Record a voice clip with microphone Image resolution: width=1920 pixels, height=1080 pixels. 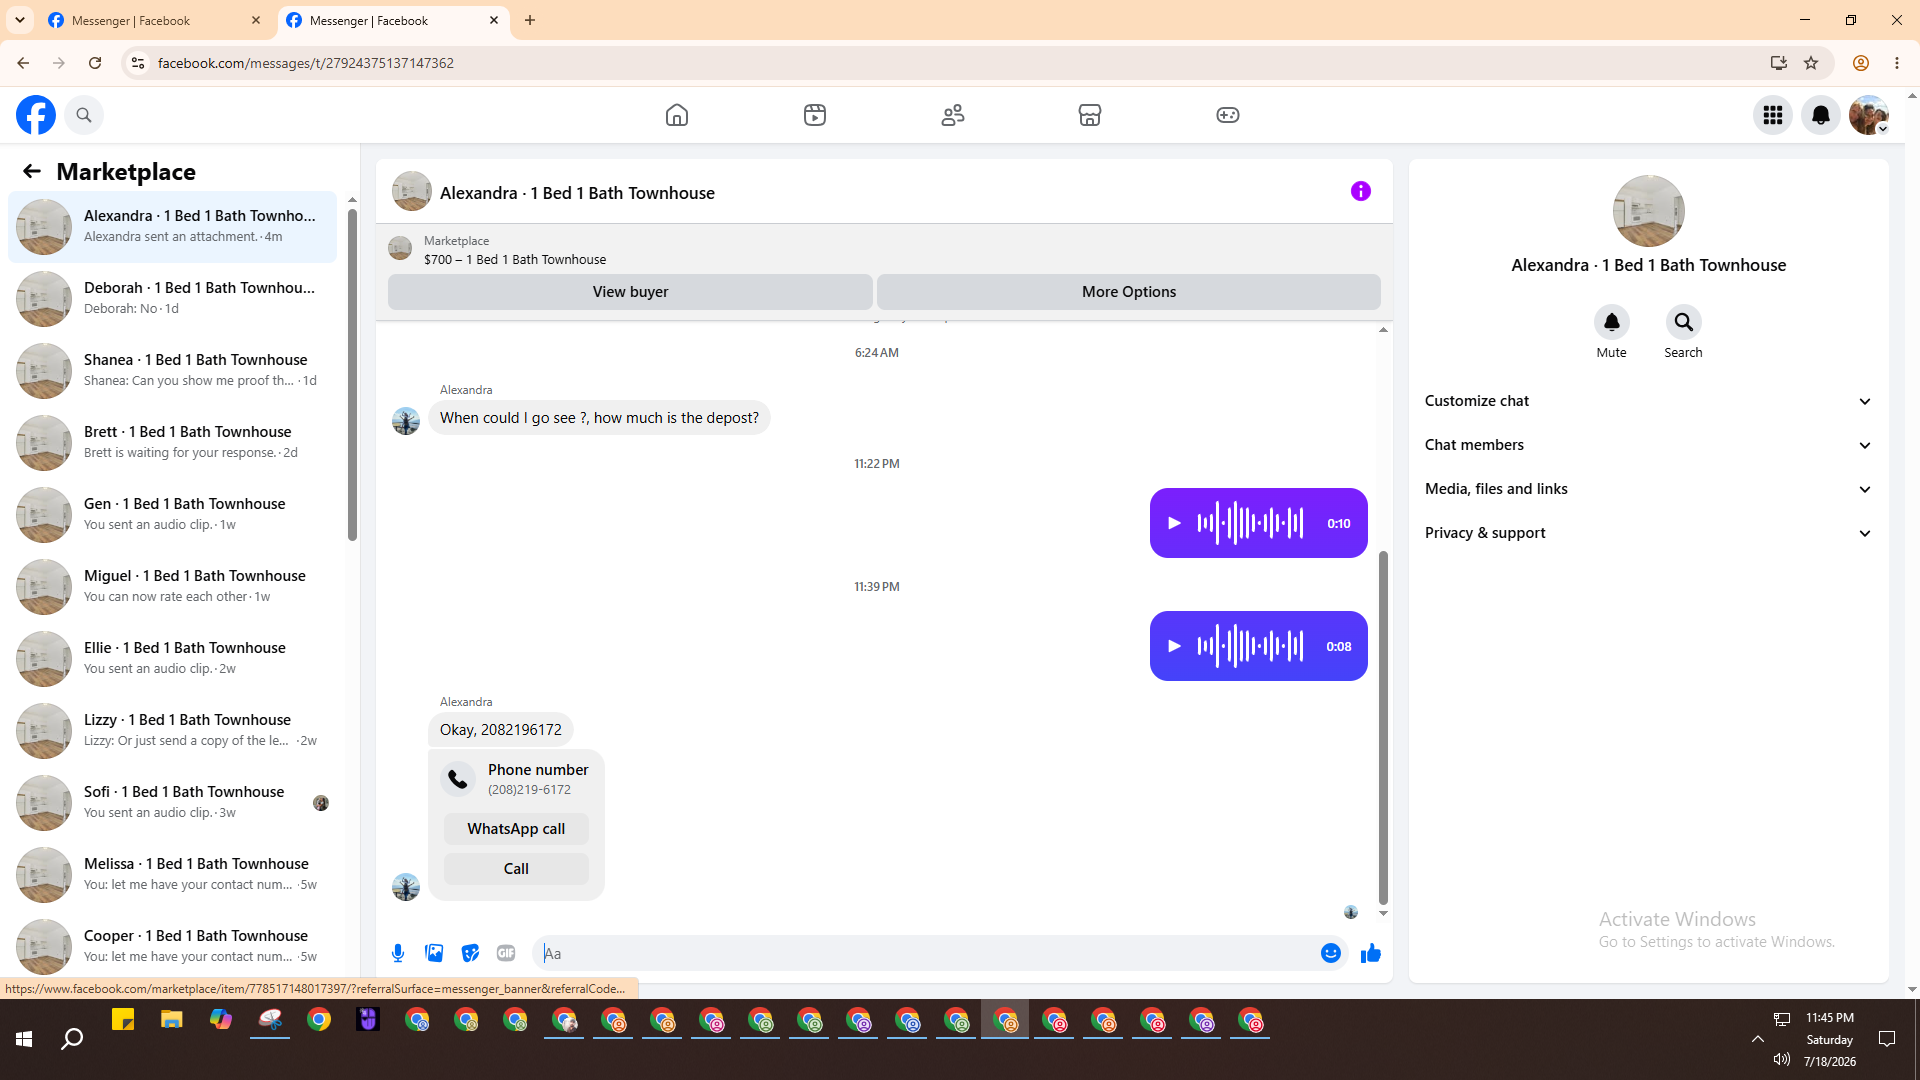[398, 953]
